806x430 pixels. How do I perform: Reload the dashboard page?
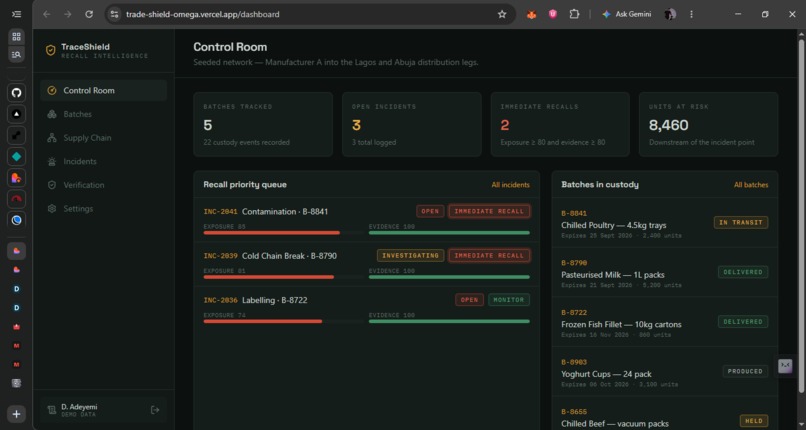click(x=89, y=14)
